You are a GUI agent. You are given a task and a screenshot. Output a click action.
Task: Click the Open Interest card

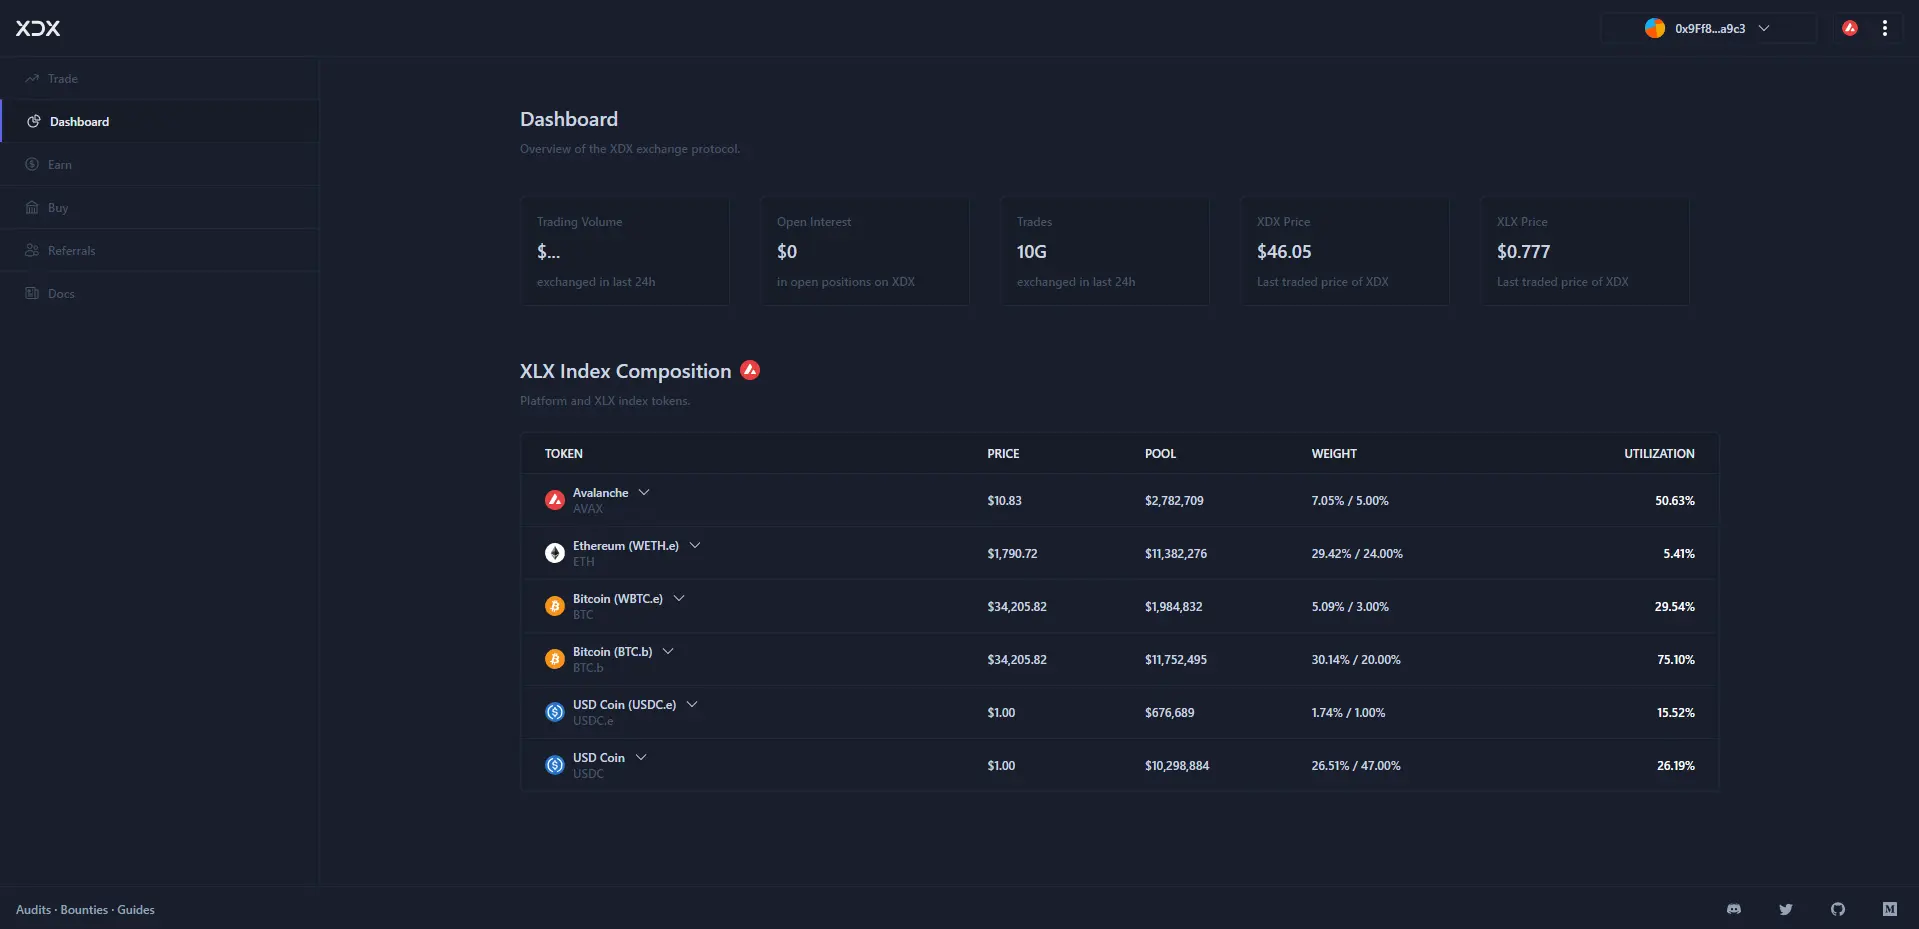pyautogui.click(x=865, y=251)
